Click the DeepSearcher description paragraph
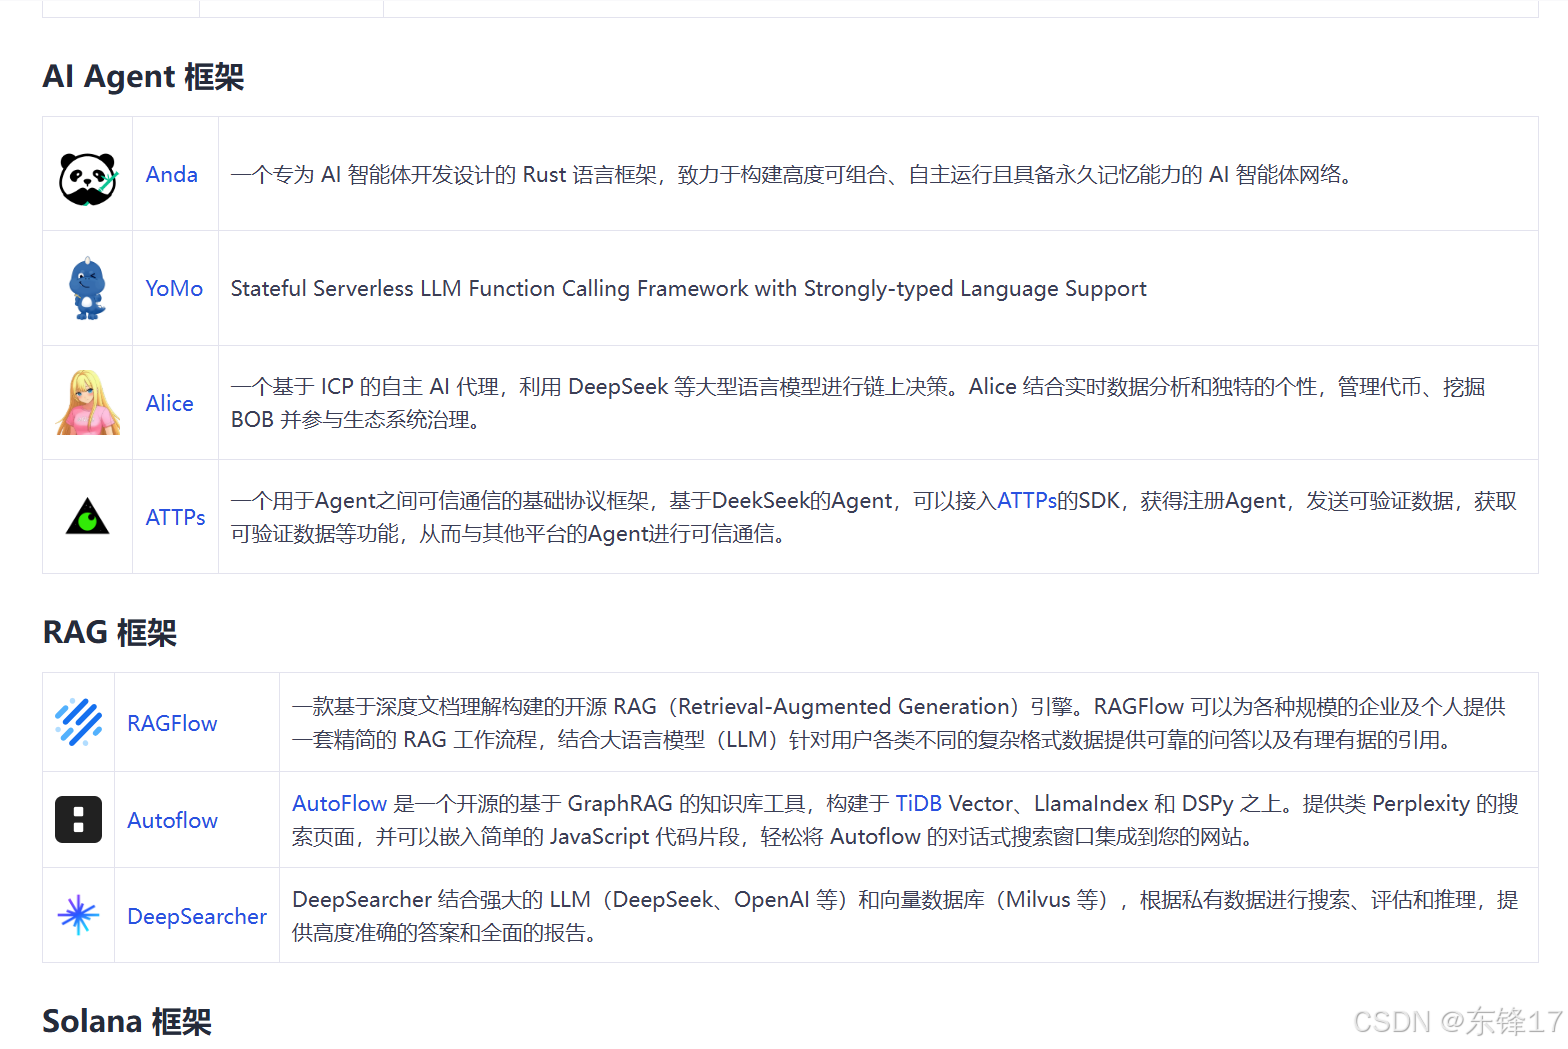The image size is (1568, 1049). (x=905, y=916)
